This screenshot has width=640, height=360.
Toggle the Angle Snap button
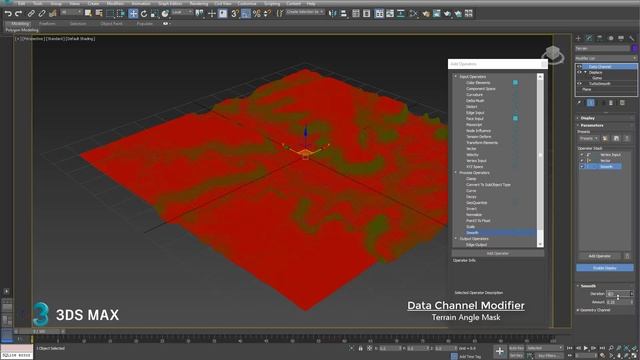(x=245, y=13)
